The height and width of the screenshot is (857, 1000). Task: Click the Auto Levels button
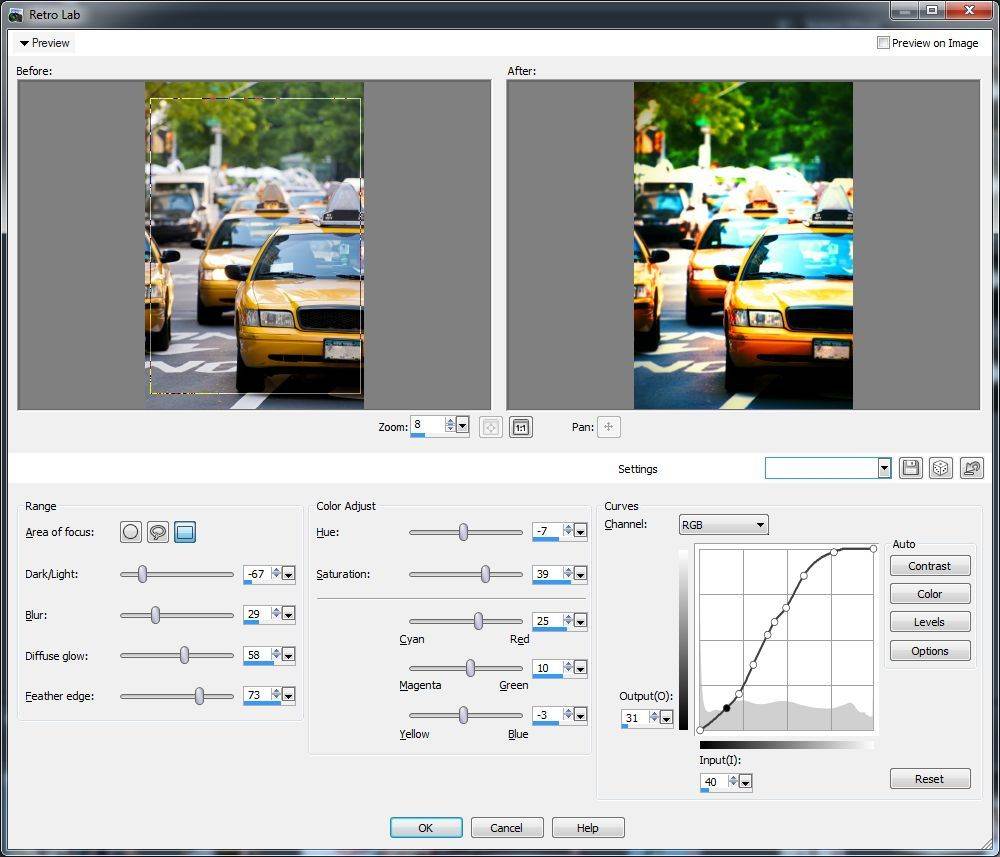pos(929,622)
